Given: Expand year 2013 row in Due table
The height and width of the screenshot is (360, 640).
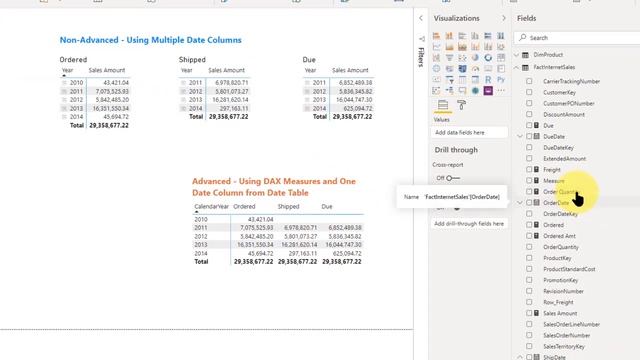Looking at the screenshot, I should 307,100.
